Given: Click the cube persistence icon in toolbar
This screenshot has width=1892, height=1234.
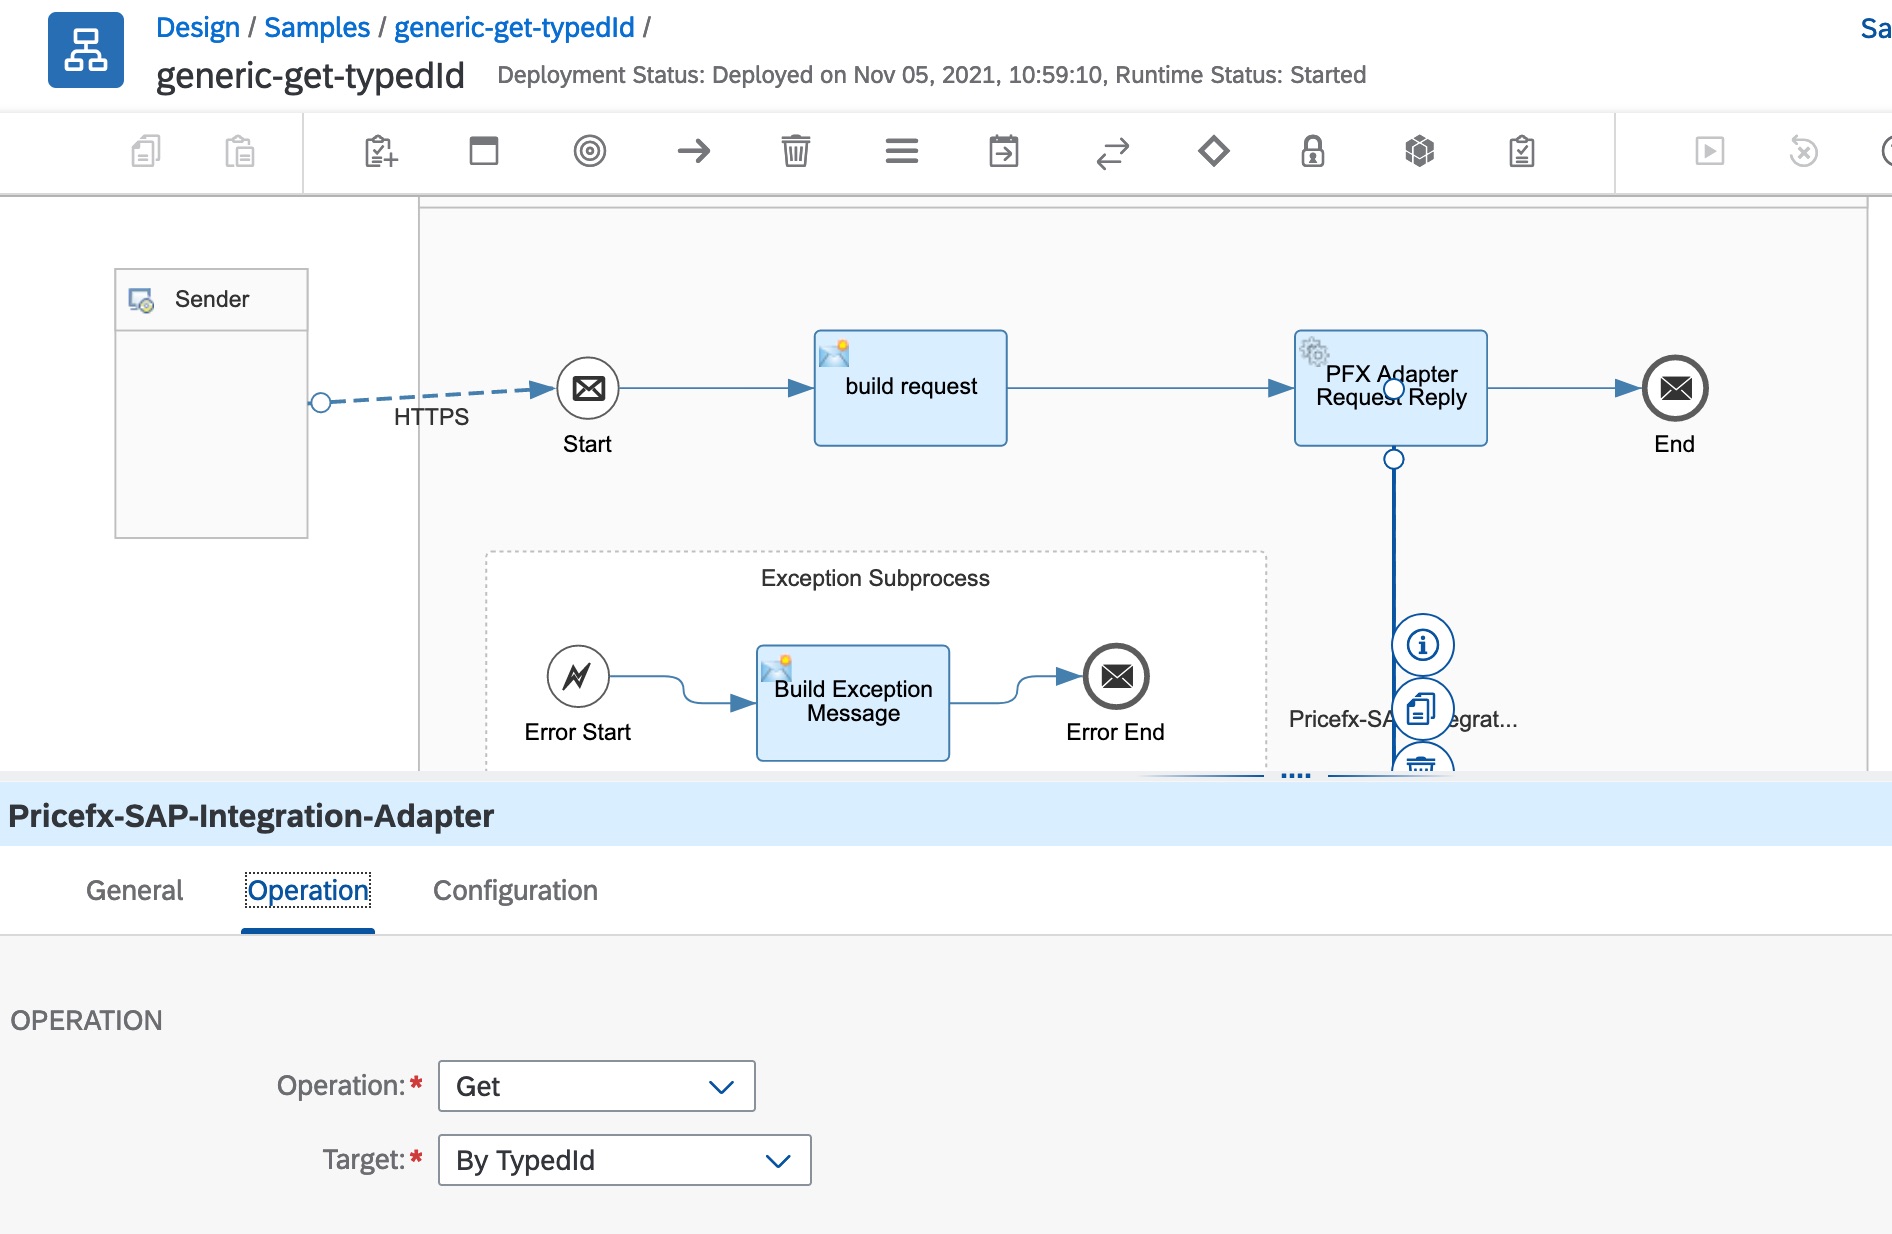Looking at the screenshot, I should [x=1419, y=152].
